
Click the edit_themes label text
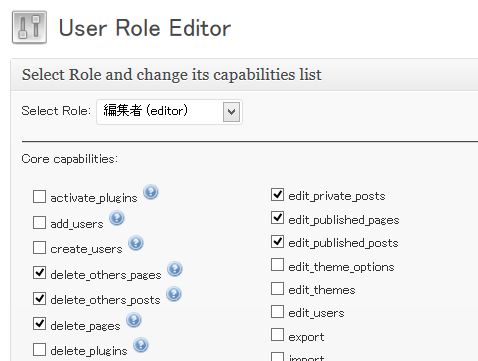(x=322, y=290)
